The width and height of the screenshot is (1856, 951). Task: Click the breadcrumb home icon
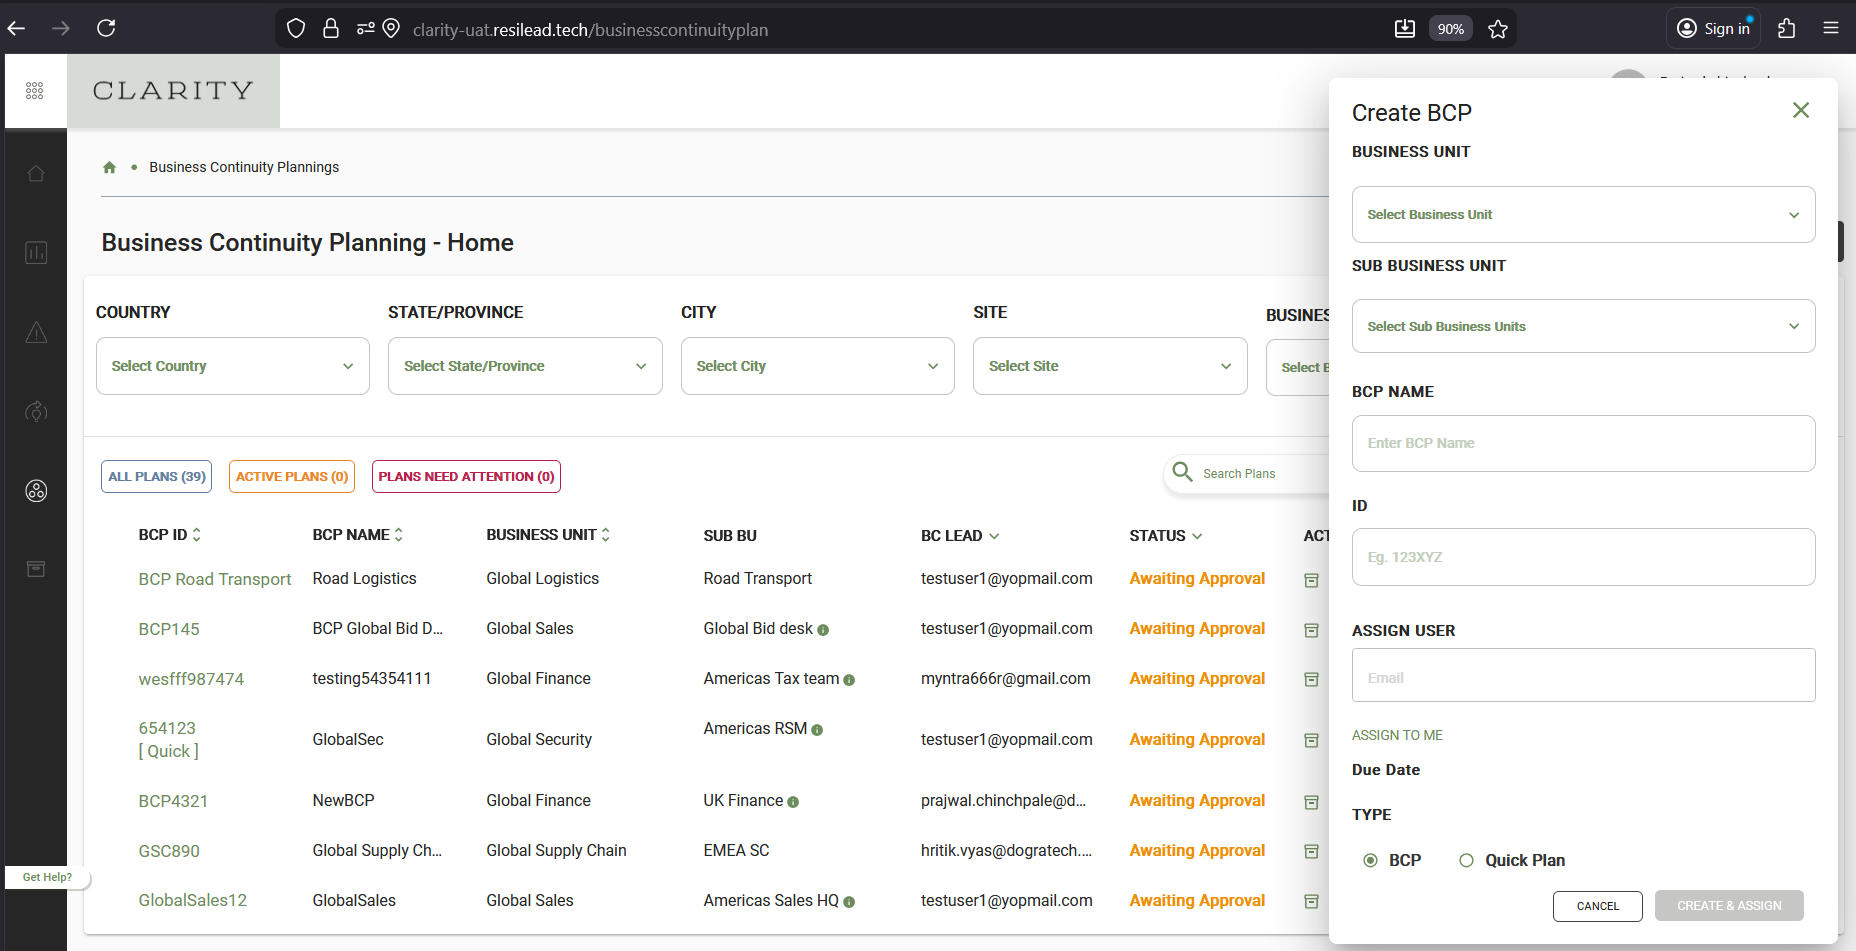(110, 167)
